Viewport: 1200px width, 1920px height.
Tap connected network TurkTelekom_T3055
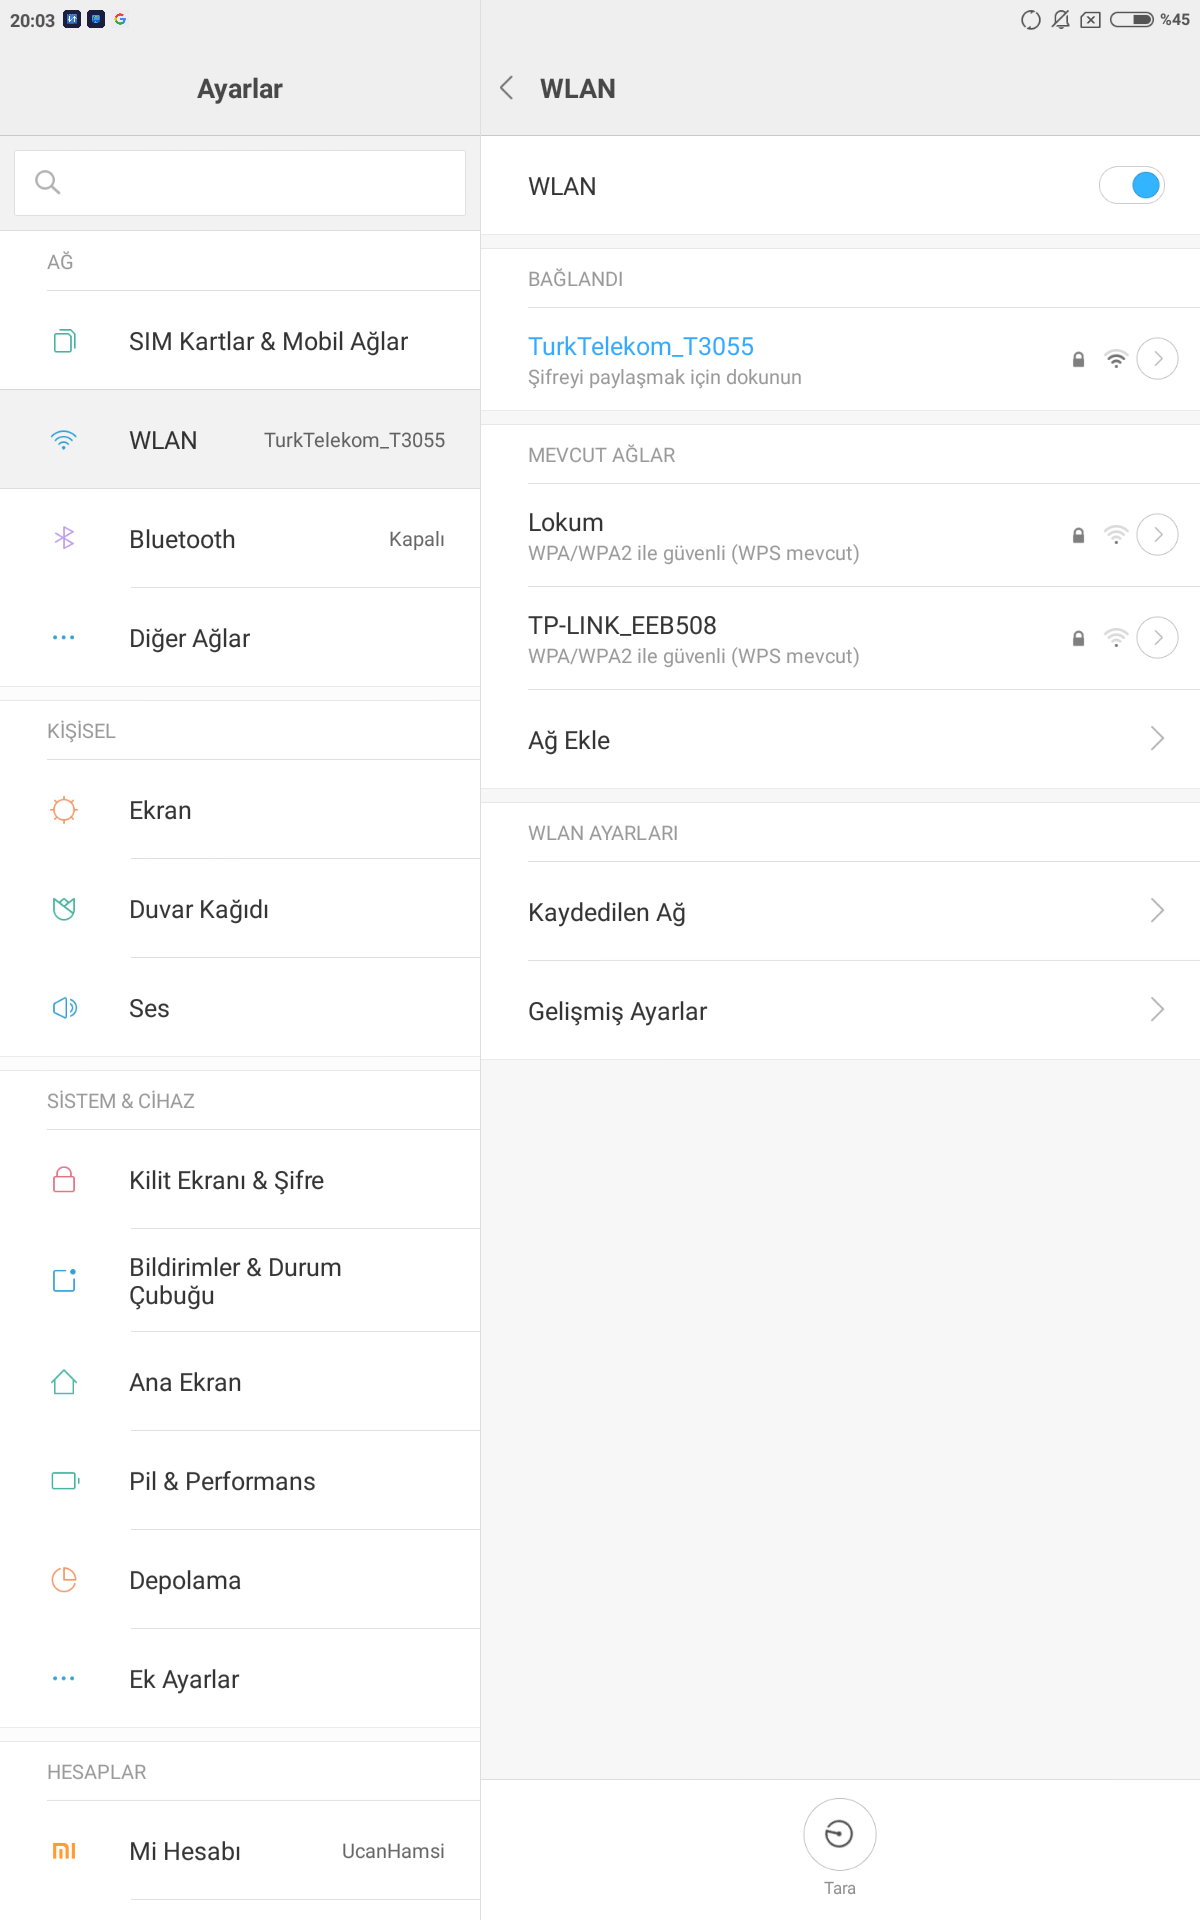(840, 359)
